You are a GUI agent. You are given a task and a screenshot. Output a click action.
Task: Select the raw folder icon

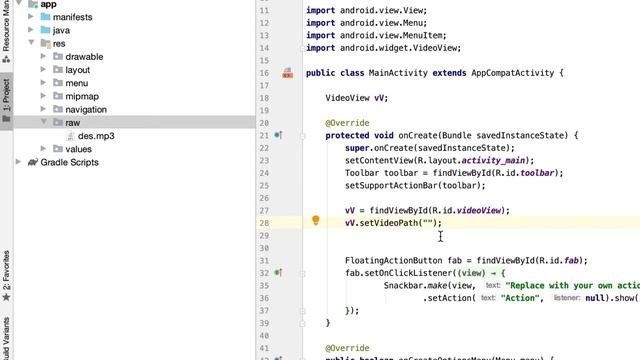58,122
